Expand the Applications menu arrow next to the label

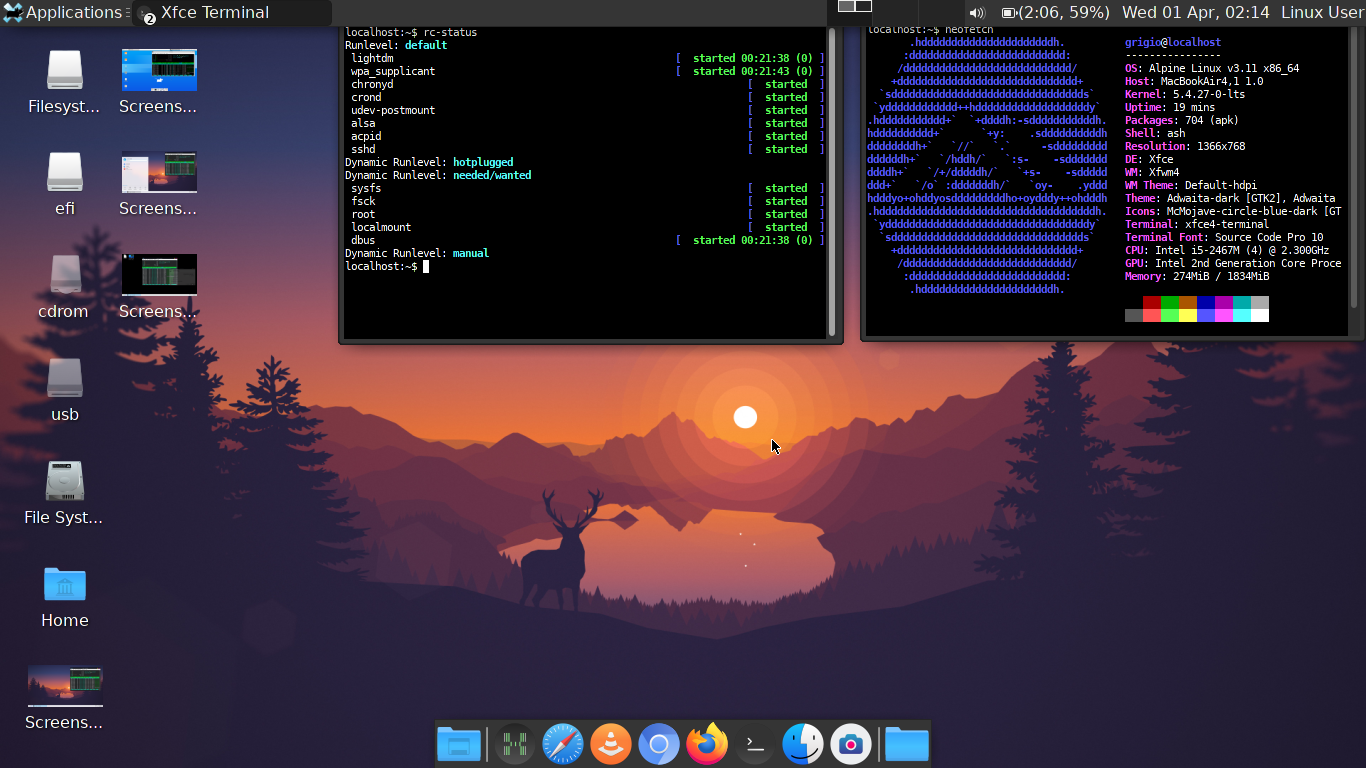129,13
